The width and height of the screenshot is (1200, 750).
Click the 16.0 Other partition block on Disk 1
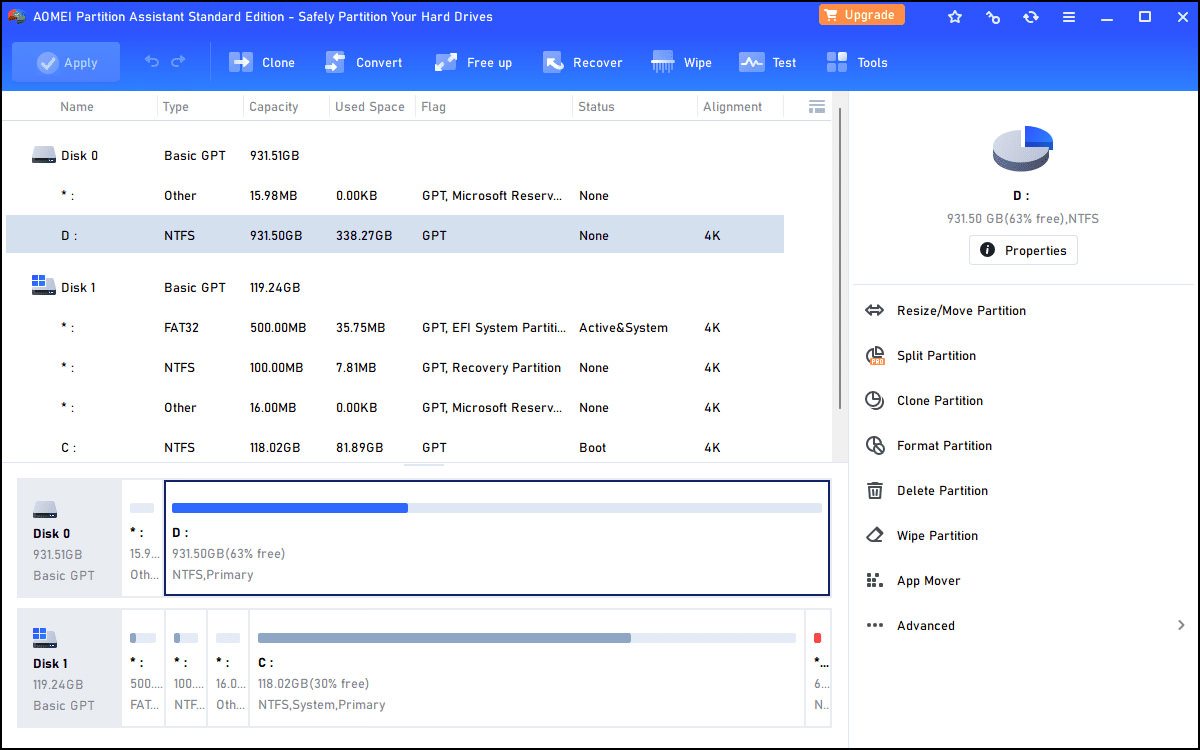pos(228,668)
